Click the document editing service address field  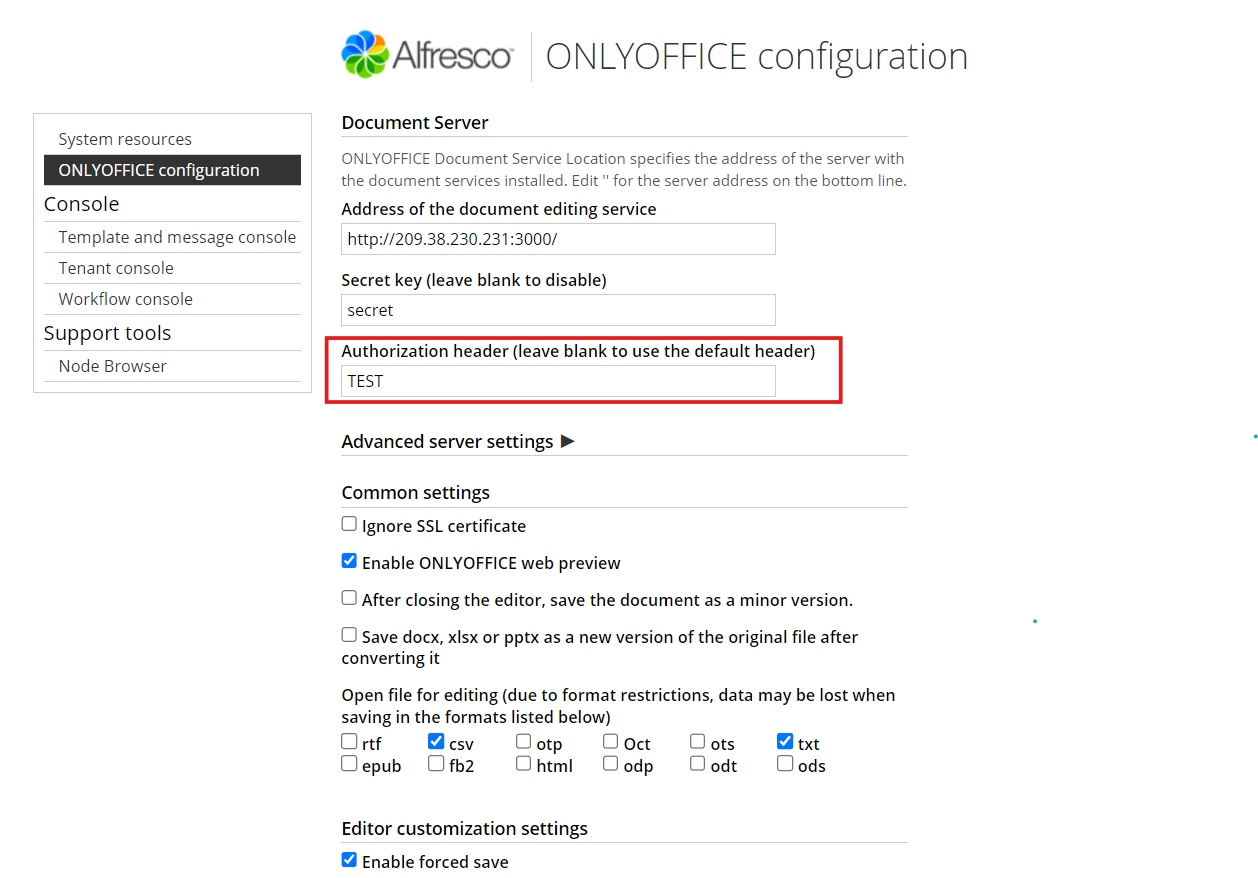(558, 239)
